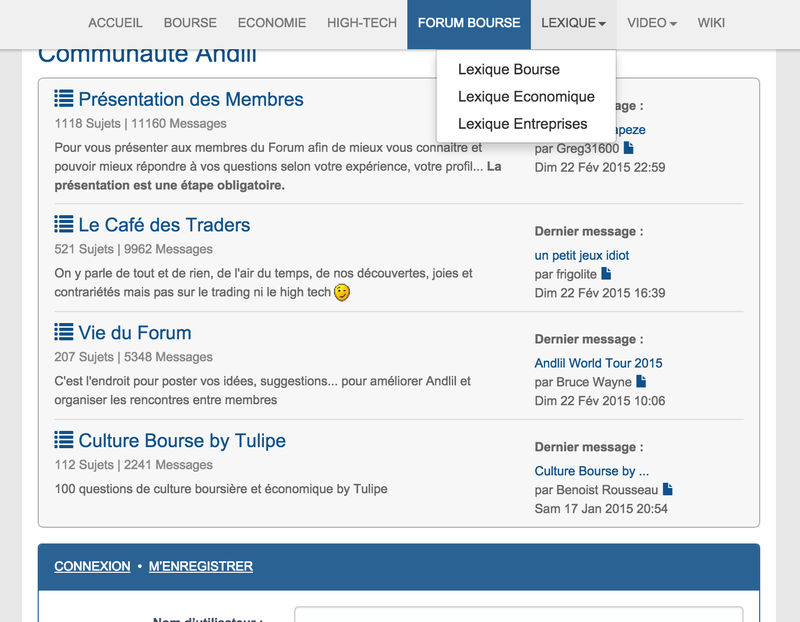Click the list icon beside Culture Bourse by Tulipe
The image size is (800, 622).
64,440
